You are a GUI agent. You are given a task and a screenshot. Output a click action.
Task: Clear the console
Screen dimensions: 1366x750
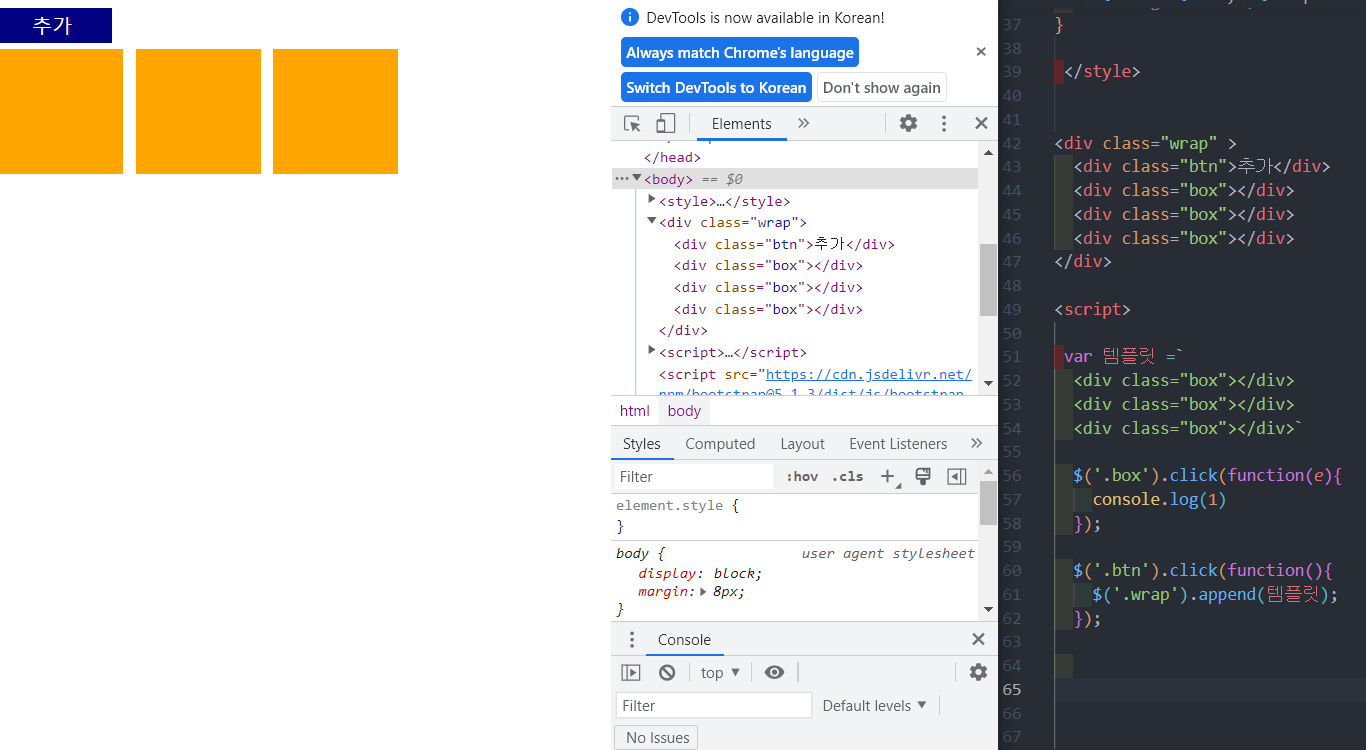pyautogui.click(x=667, y=673)
